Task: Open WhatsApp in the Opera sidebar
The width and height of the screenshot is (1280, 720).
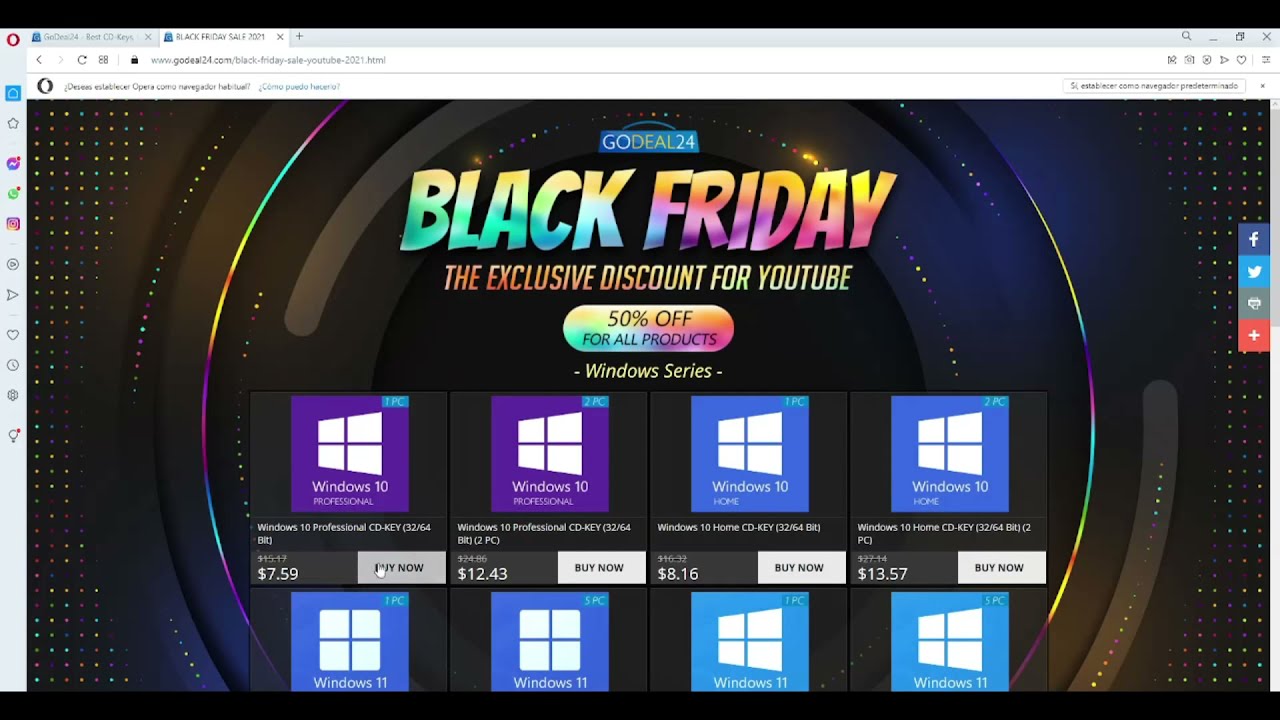Action: tap(13, 193)
